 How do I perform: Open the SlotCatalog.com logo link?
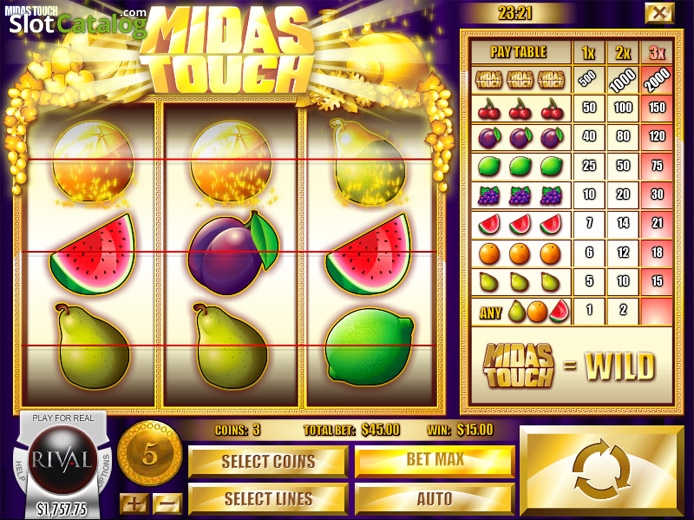pyautogui.click(x=78, y=23)
